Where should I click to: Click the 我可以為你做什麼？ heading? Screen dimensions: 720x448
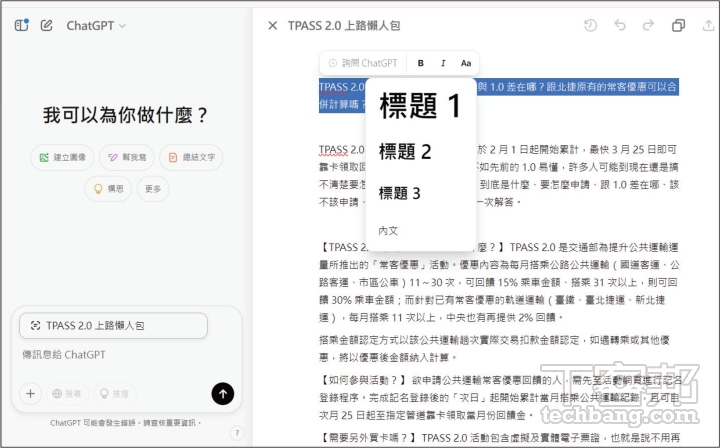(x=126, y=115)
